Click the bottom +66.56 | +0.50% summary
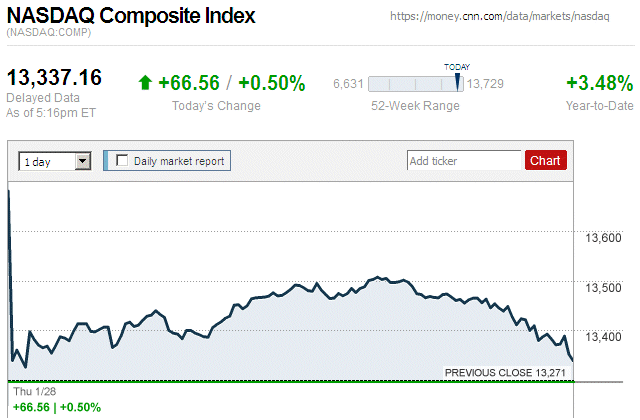Image resolution: width=640 pixels, height=420 pixels. coord(56,407)
